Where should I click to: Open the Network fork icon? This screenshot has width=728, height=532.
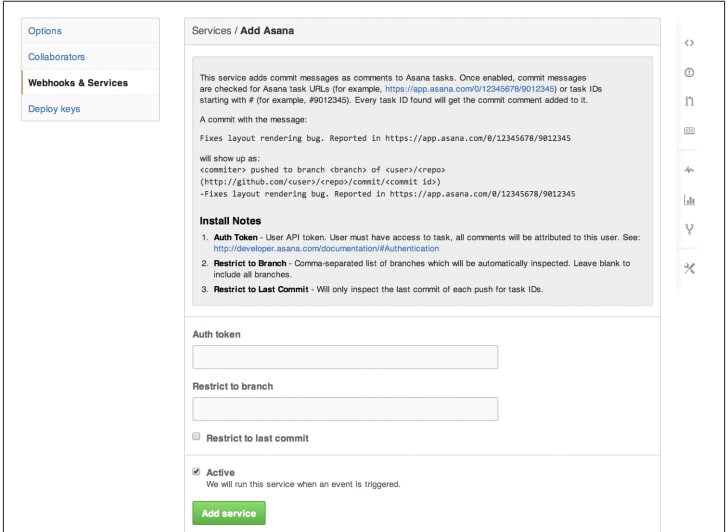coord(689,229)
